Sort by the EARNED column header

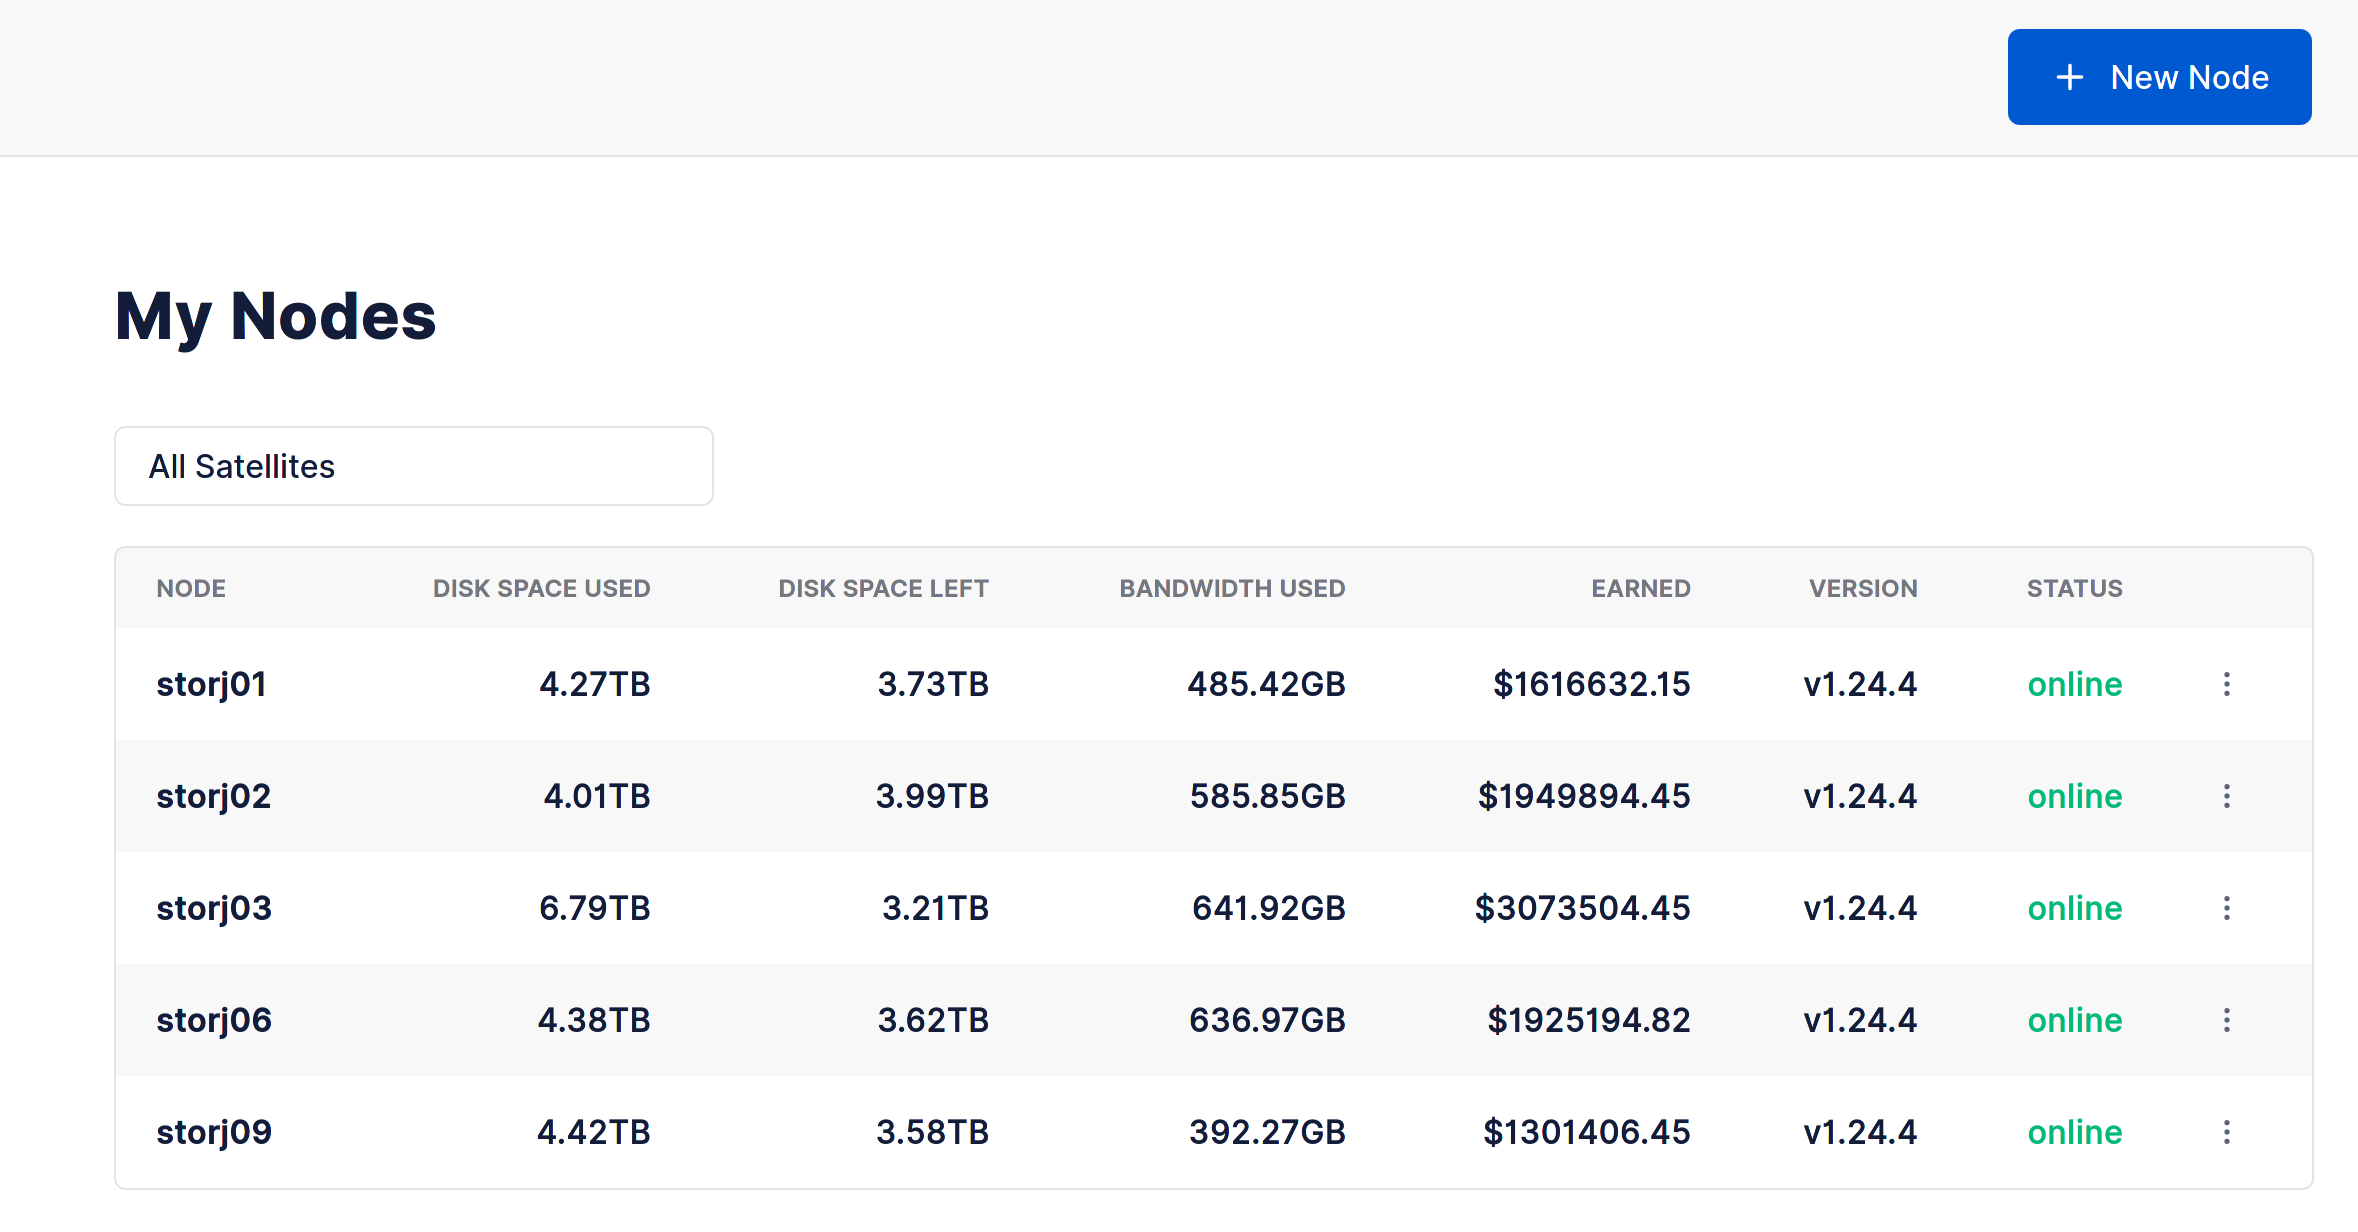(1640, 588)
